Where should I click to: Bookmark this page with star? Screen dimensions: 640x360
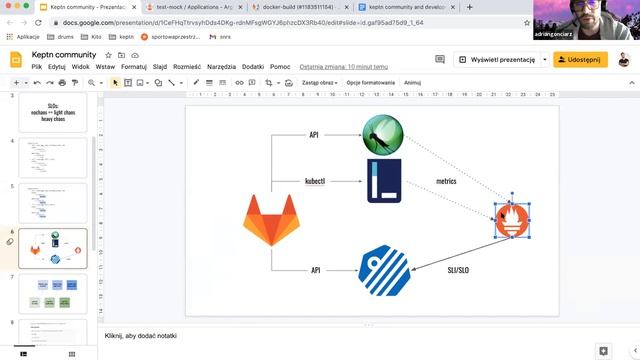pos(527,23)
